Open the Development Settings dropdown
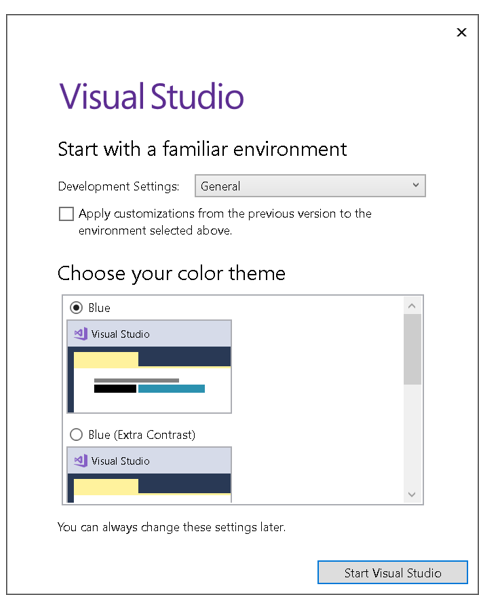This screenshot has width=486, height=608. [x=310, y=186]
